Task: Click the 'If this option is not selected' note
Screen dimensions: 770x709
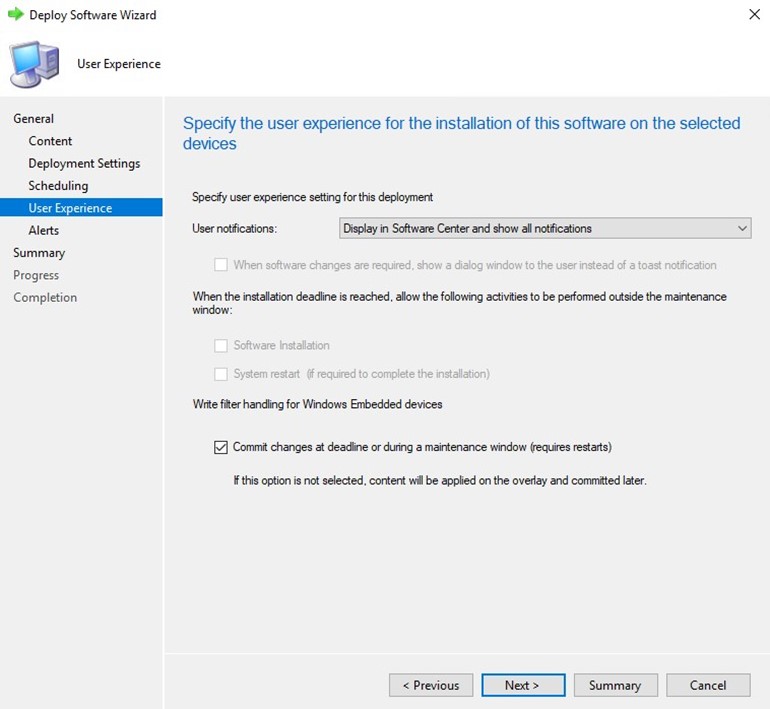Action: 440,481
